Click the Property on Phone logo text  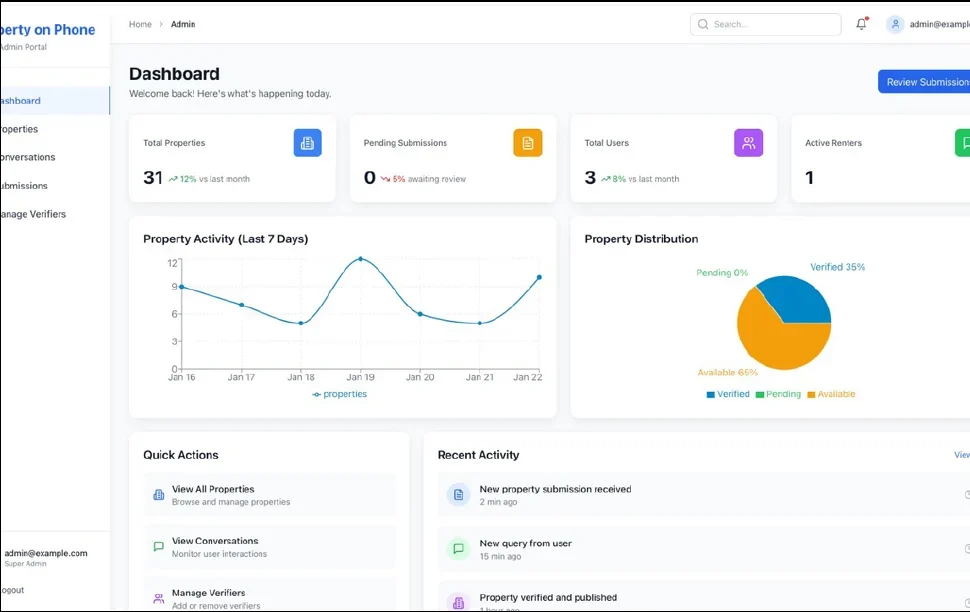48,30
